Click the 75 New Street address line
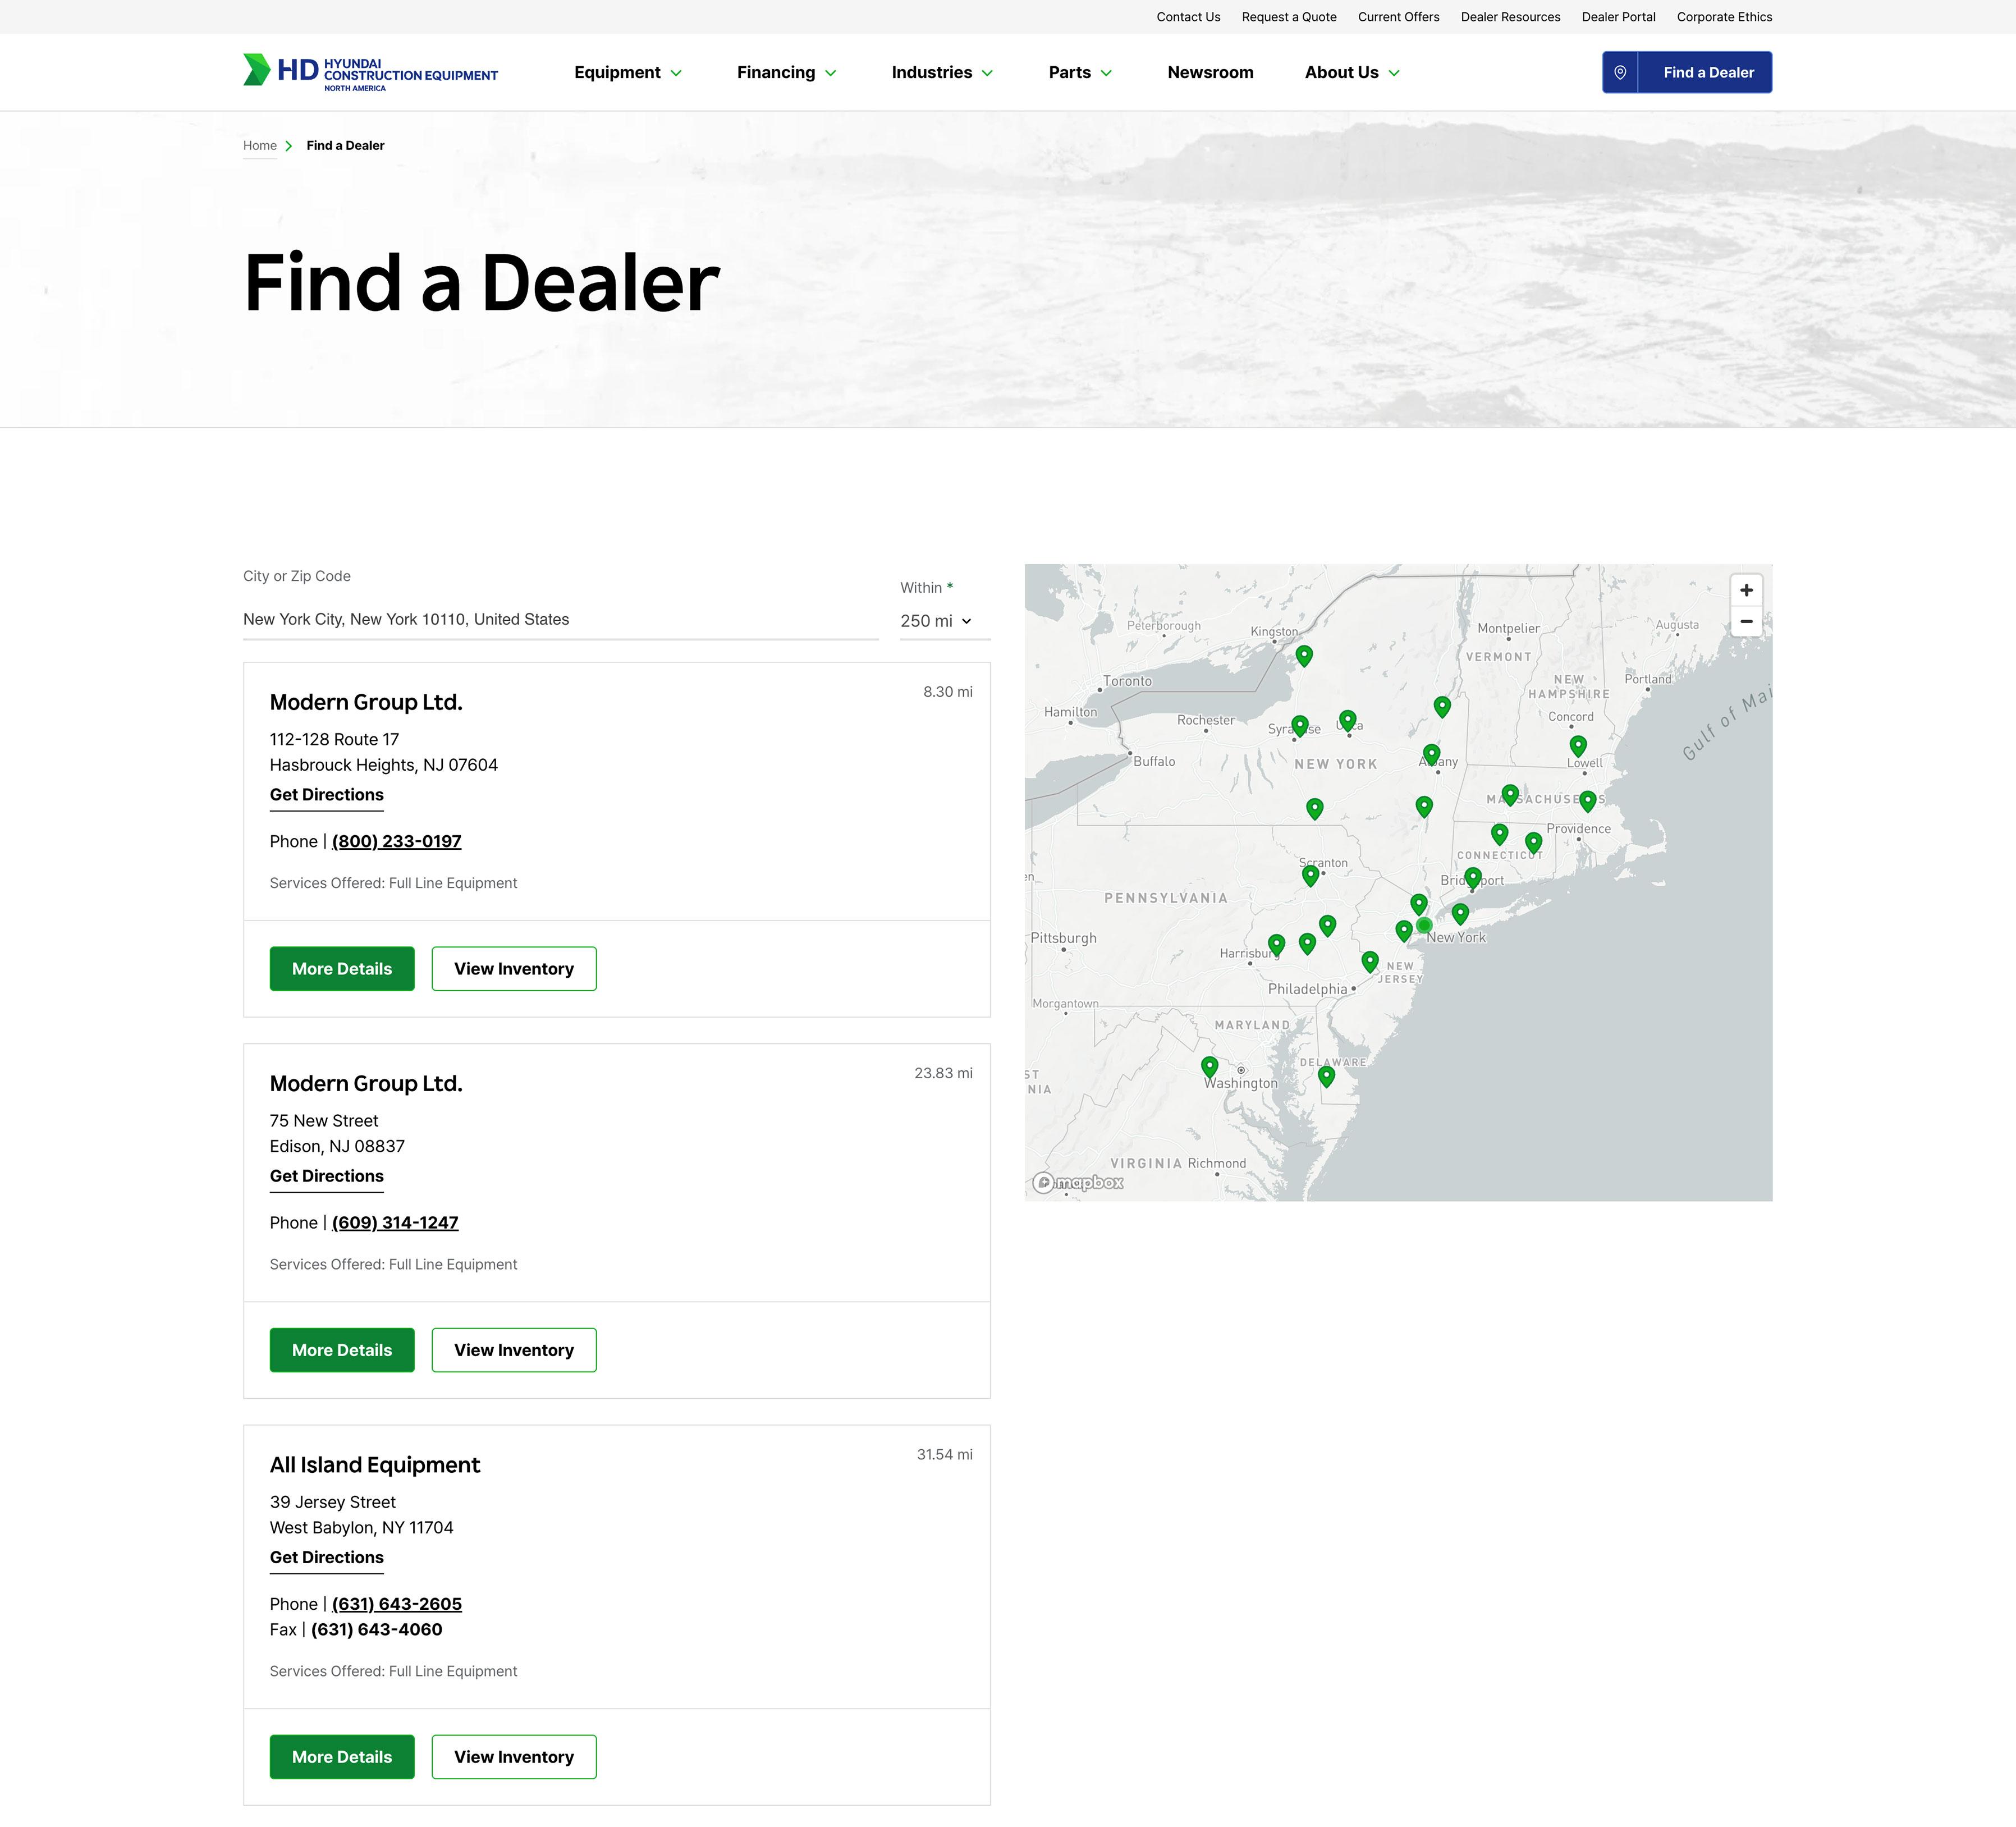This screenshot has width=2016, height=1827. pos(324,1121)
